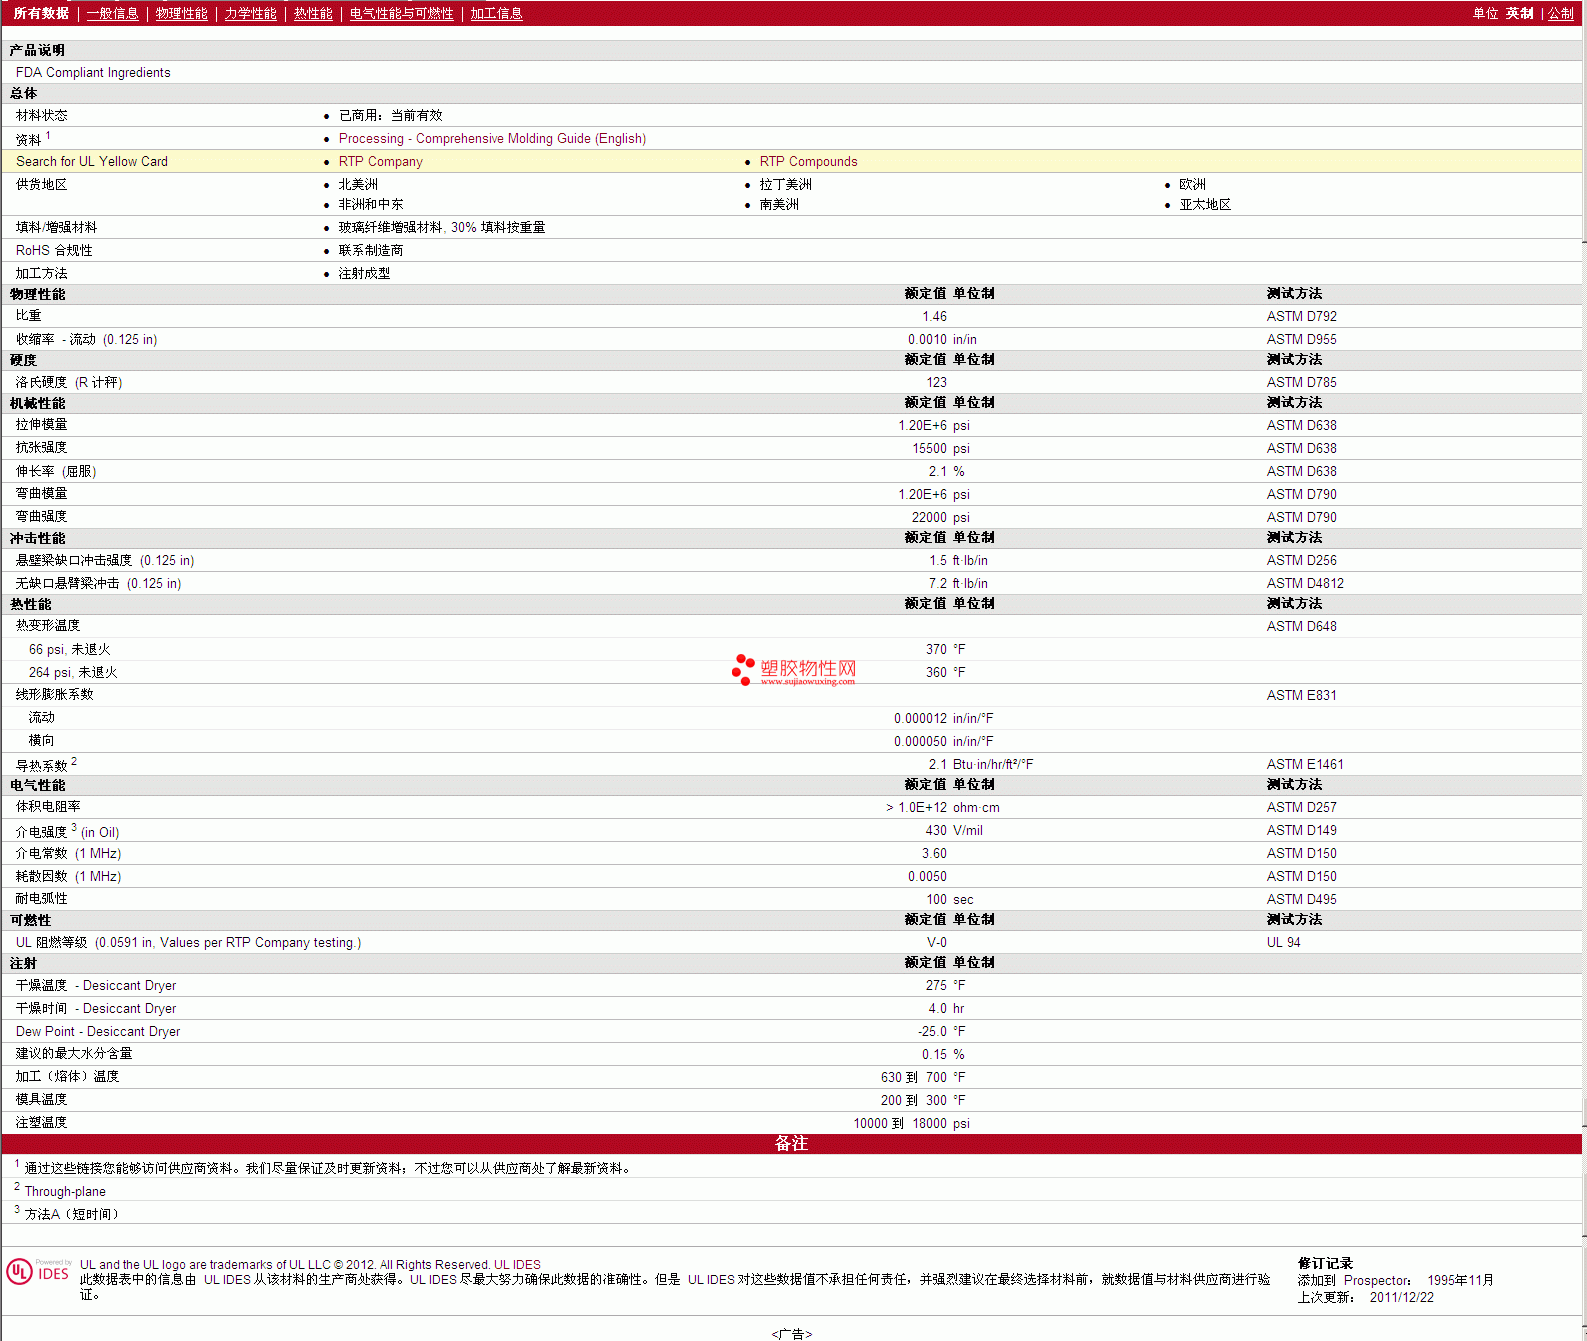Open the 加工信息 tab
The width and height of the screenshot is (1587, 1341).
497,13
